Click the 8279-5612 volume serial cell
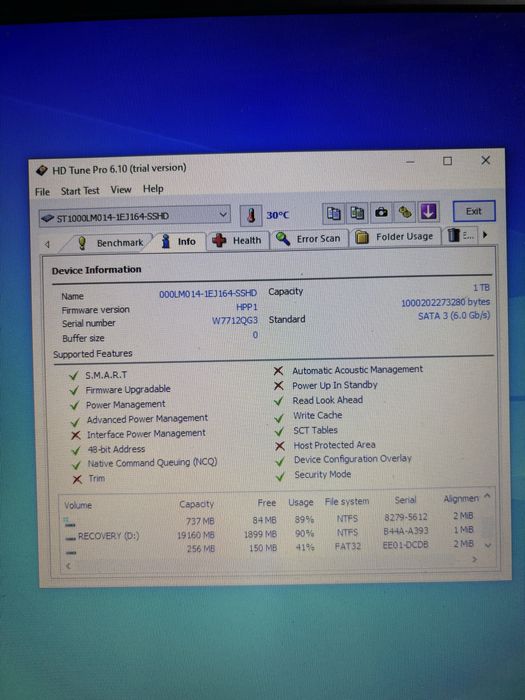 (405, 517)
